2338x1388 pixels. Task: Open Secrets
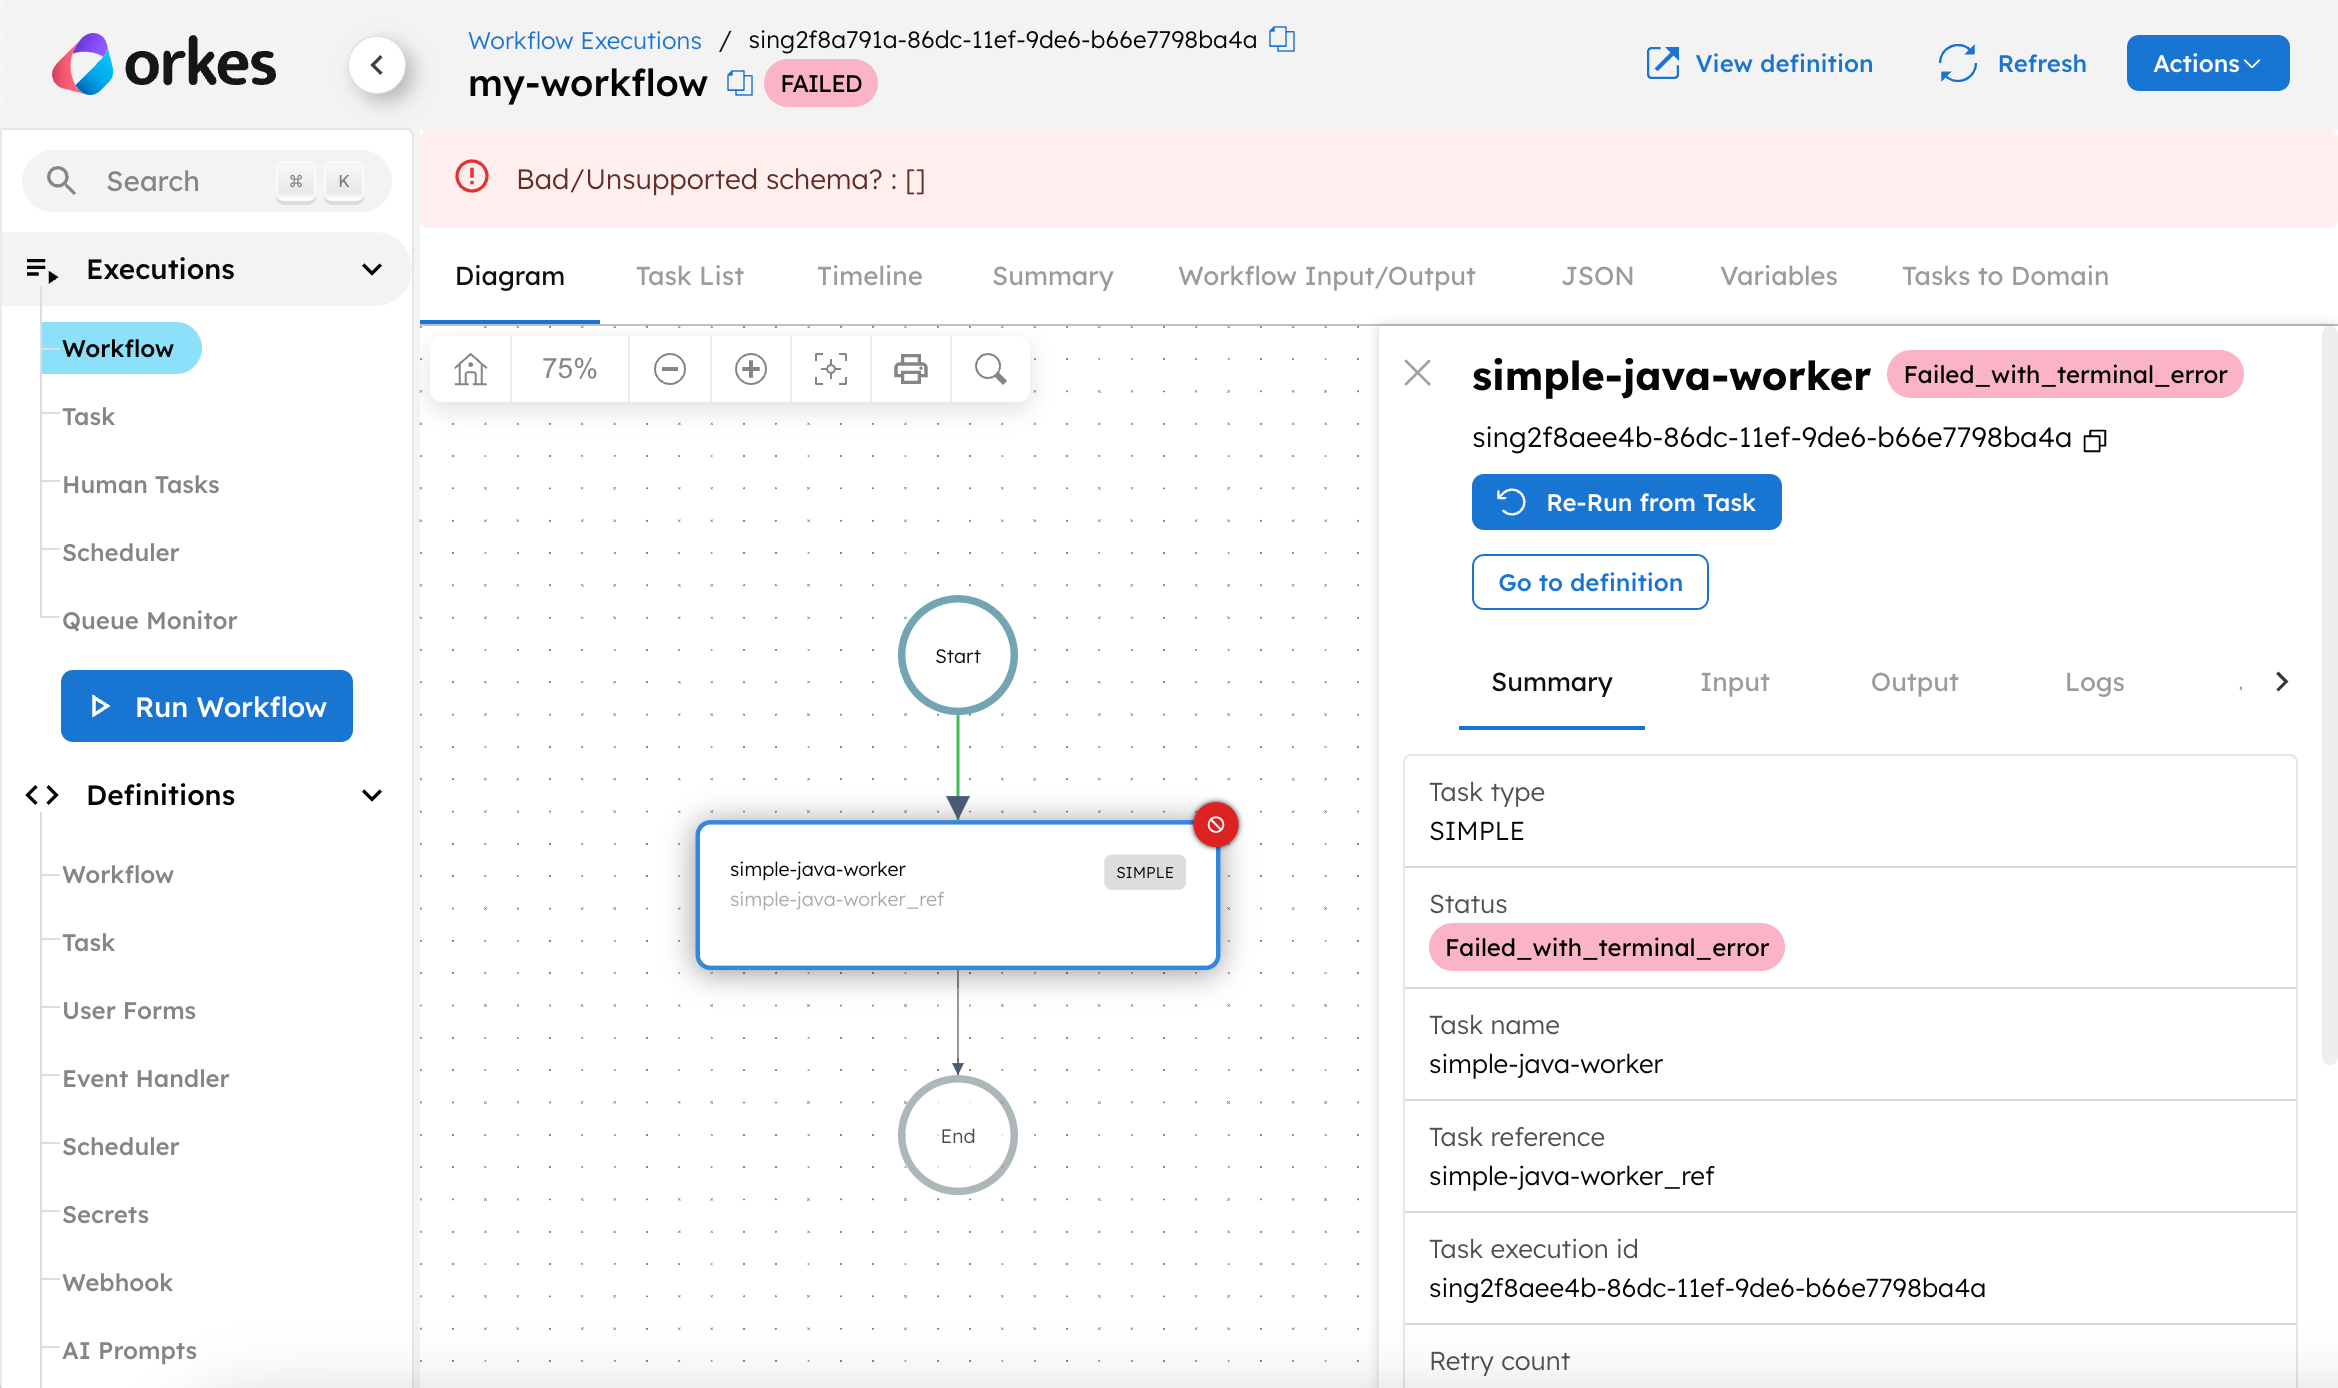tap(105, 1214)
